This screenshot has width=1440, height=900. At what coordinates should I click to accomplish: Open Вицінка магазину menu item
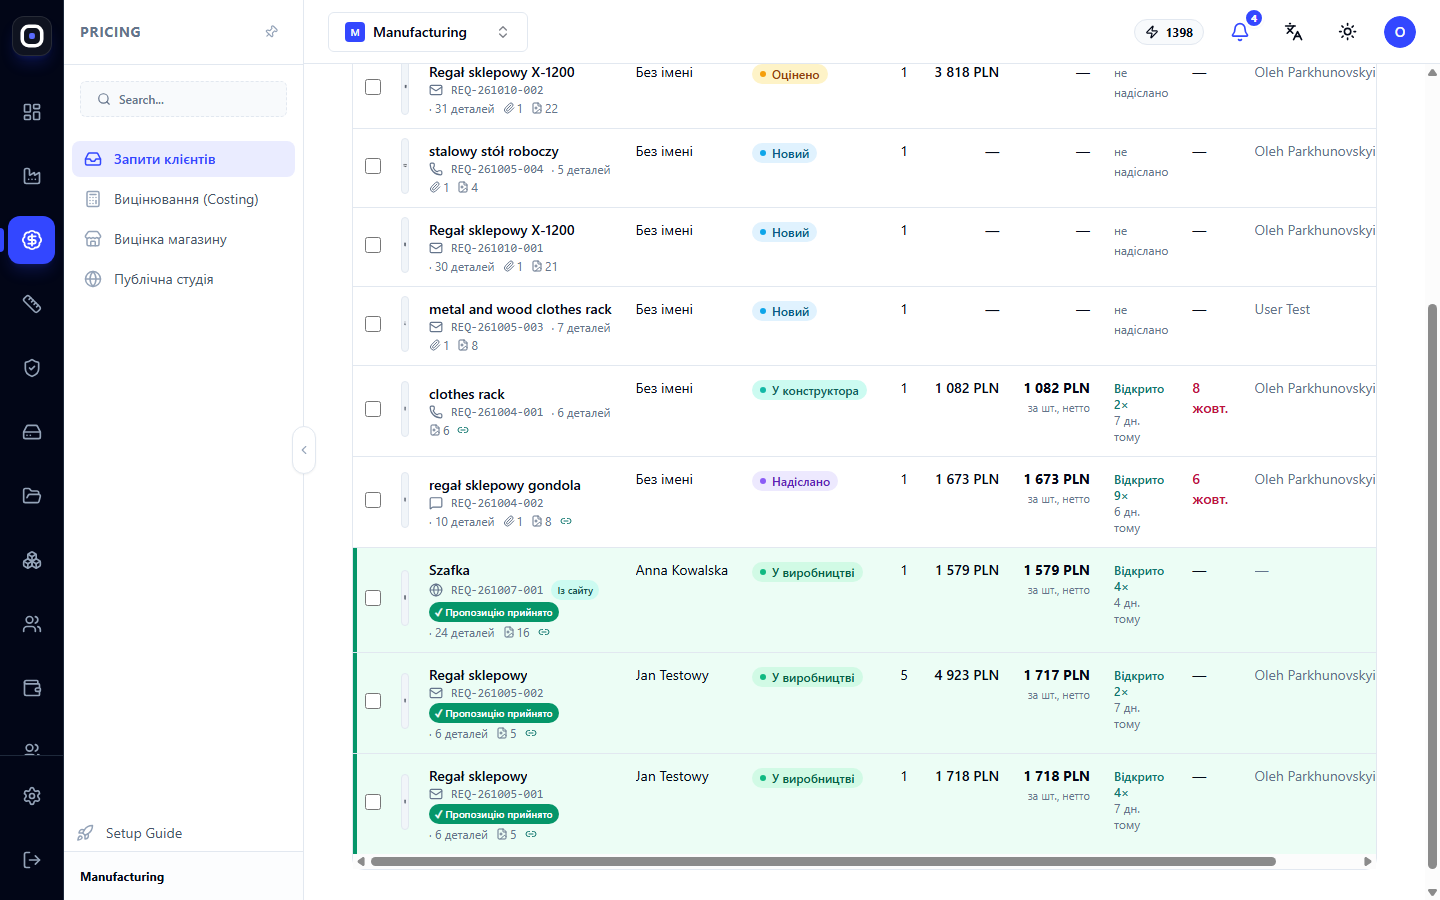coord(183,239)
